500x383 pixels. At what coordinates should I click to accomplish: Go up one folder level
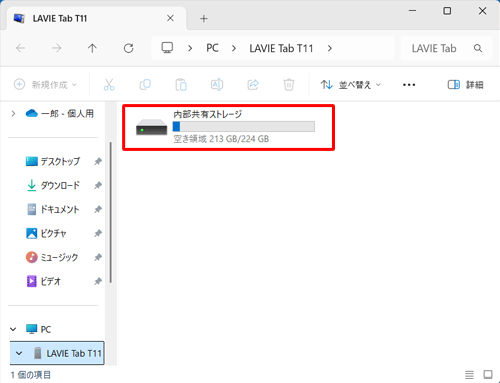pyautogui.click(x=92, y=48)
